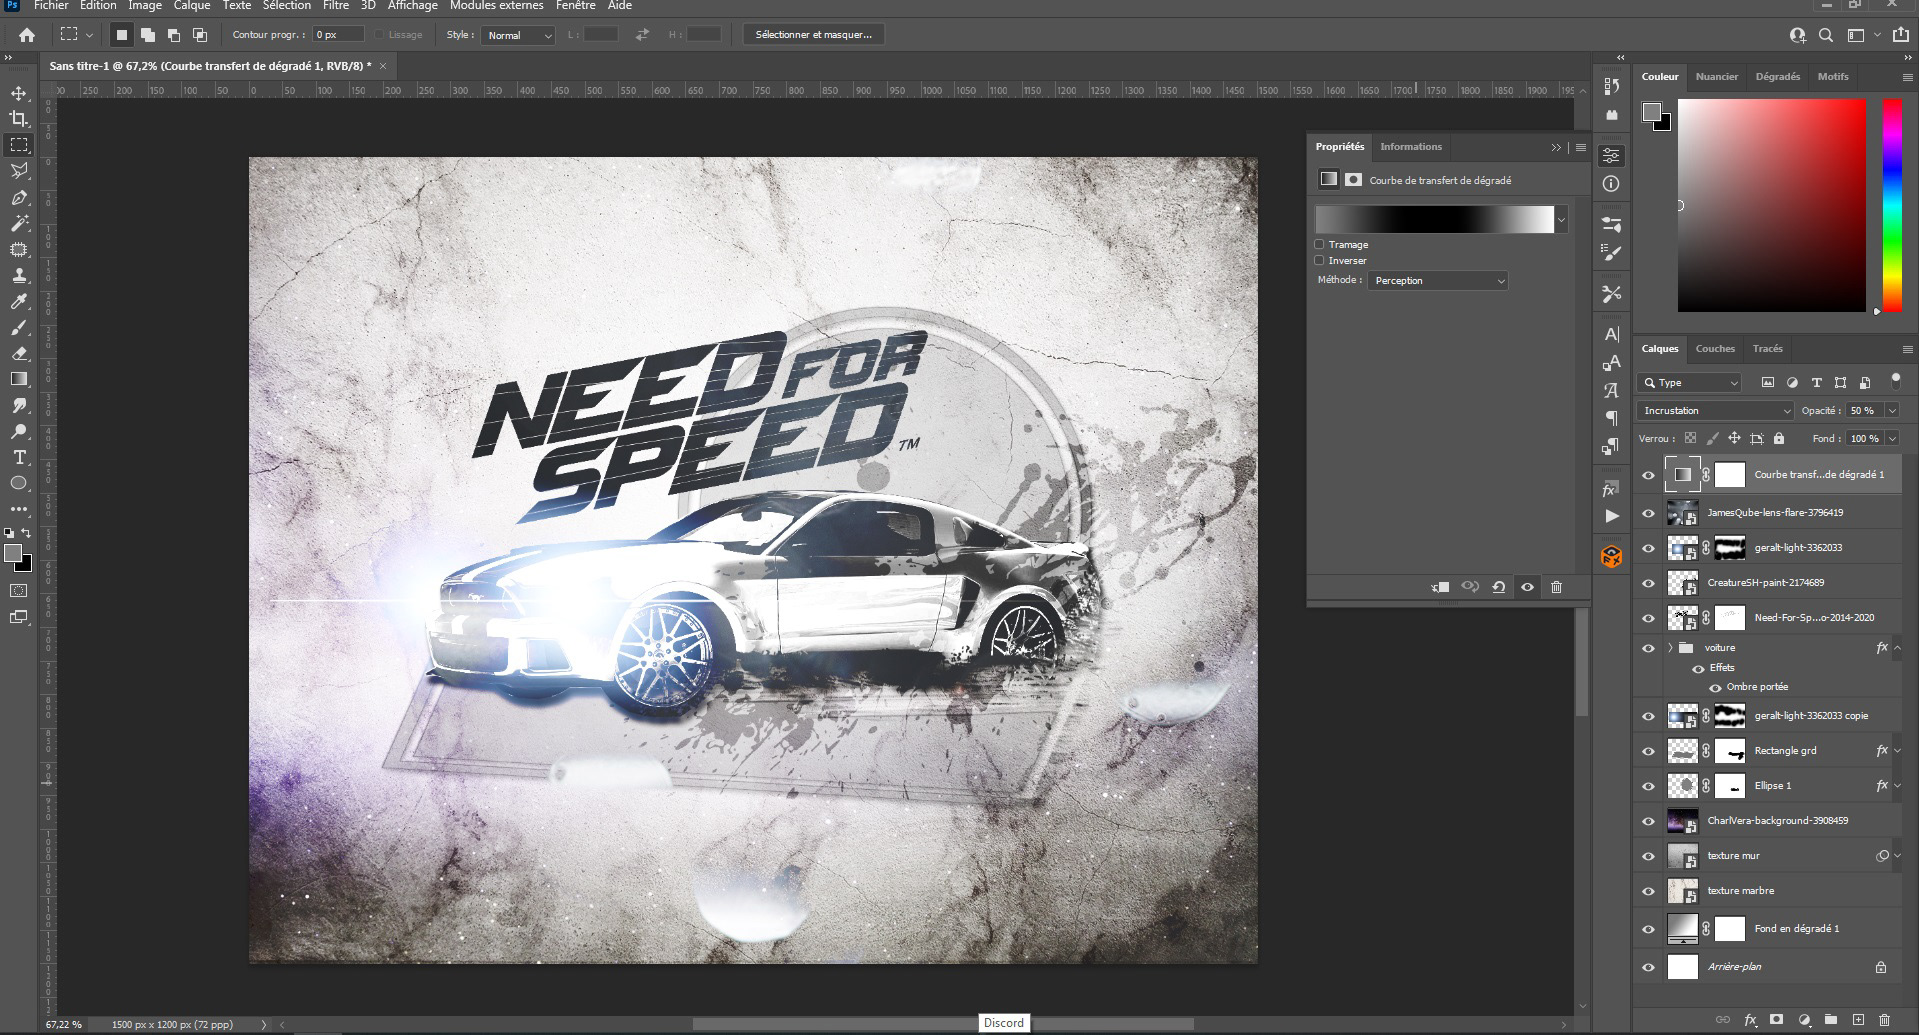
Task: Select the Brush tool
Action: coord(19,327)
